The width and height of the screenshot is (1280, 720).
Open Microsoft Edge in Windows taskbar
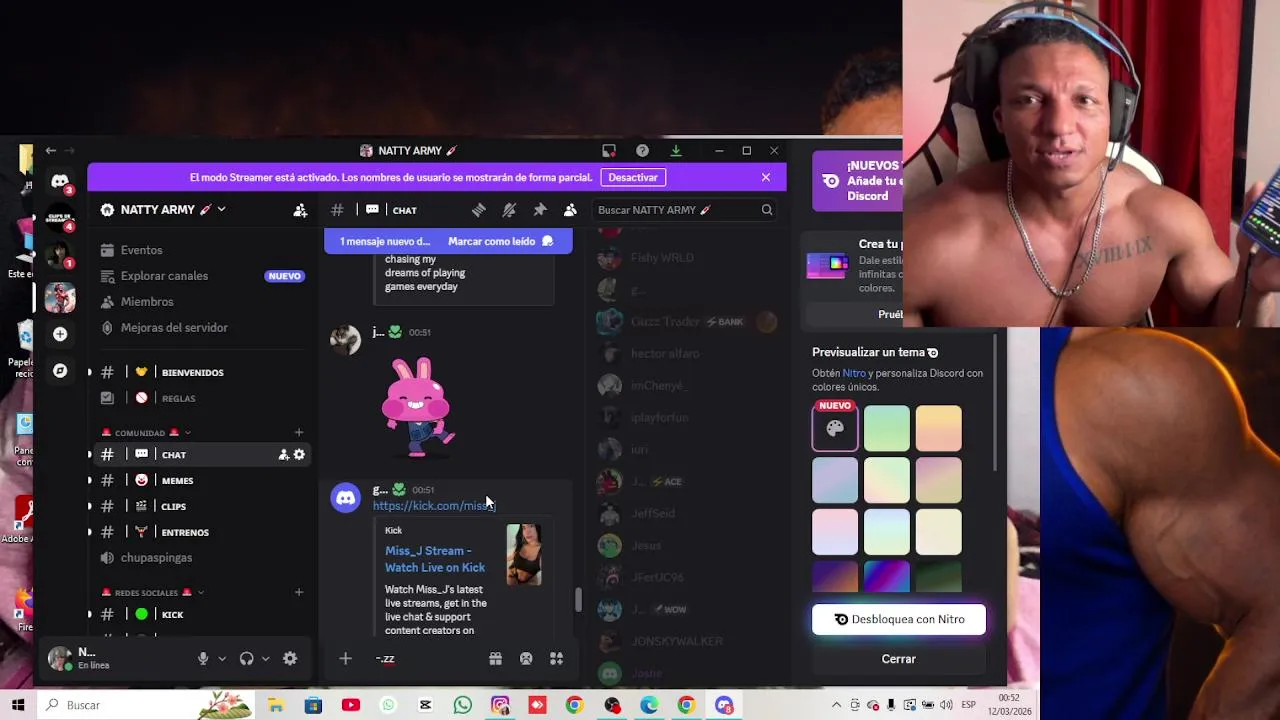pos(649,705)
